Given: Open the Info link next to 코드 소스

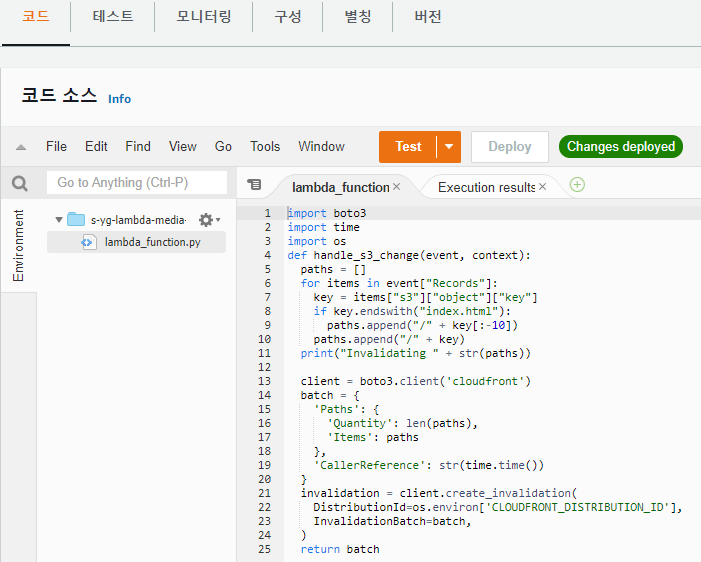Looking at the screenshot, I should (x=119, y=99).
